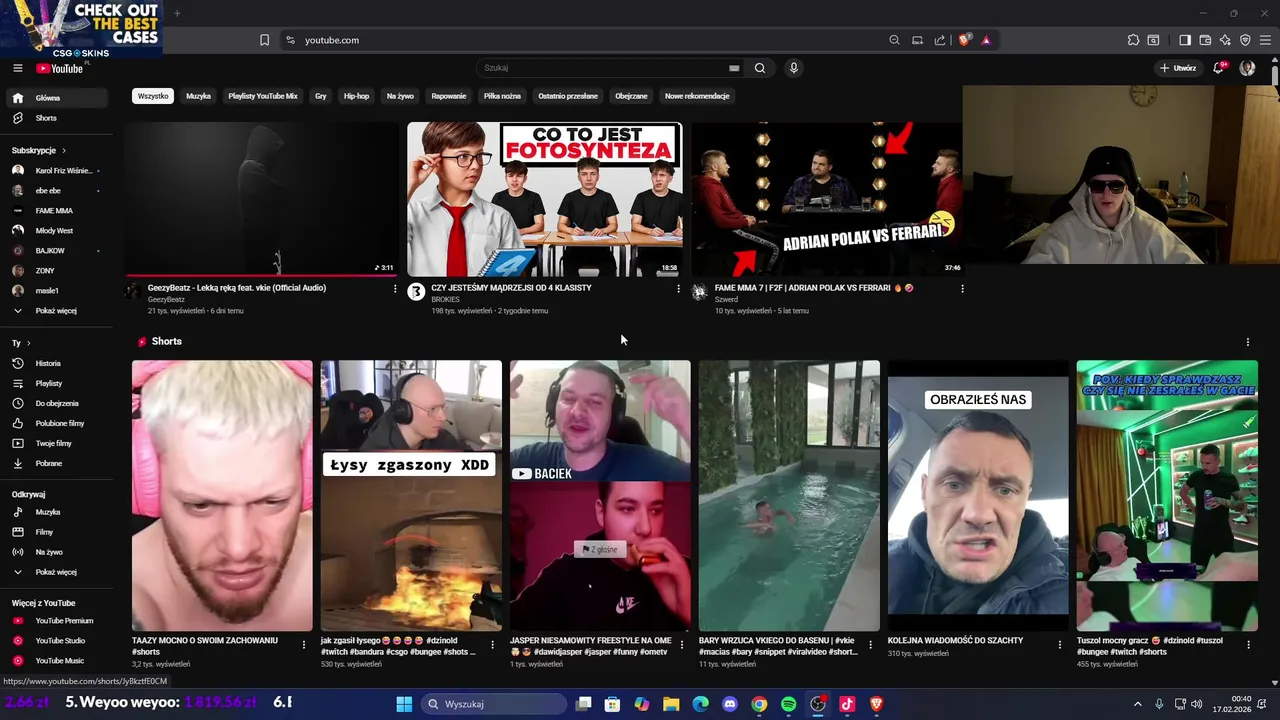This screenshot has height=720, width=1280.
Task: Click the Utwórz create button
Action: [1178, 68]
